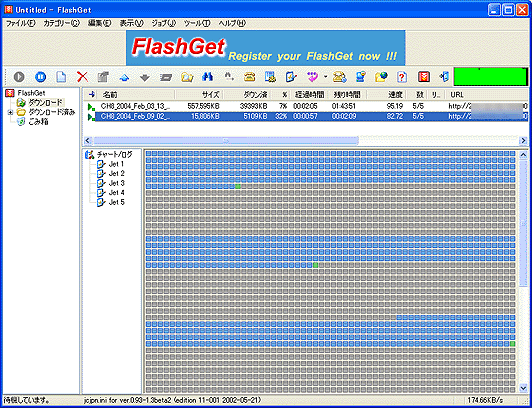Select the ごみ箱 trash category

click(x=38, y=122)
